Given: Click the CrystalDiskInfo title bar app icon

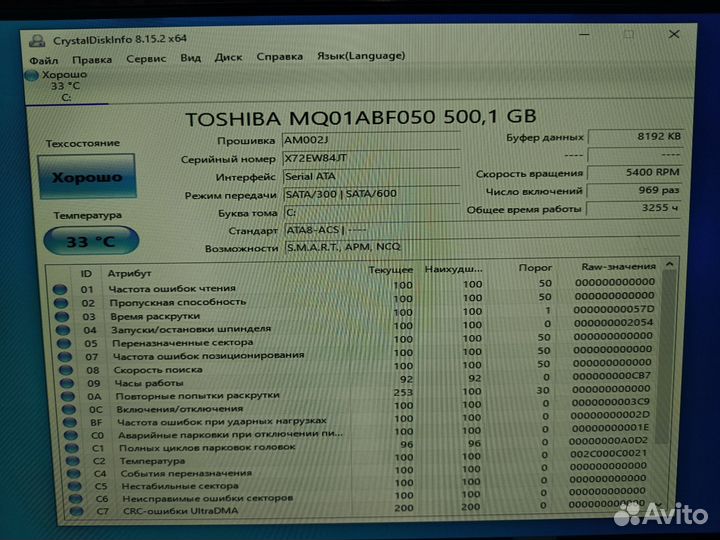Looking at the screenshot, I should tap(37, 41).
